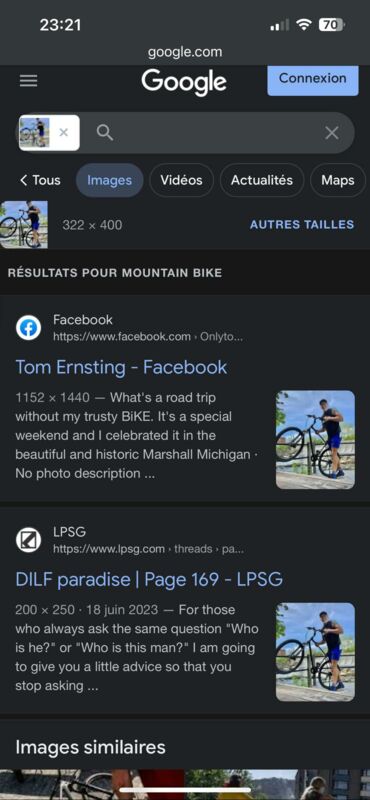Screen dimensions: 370x800
Task: Tap the Facebook site icon
Action: pyautogui.click(x=29, y=328)
